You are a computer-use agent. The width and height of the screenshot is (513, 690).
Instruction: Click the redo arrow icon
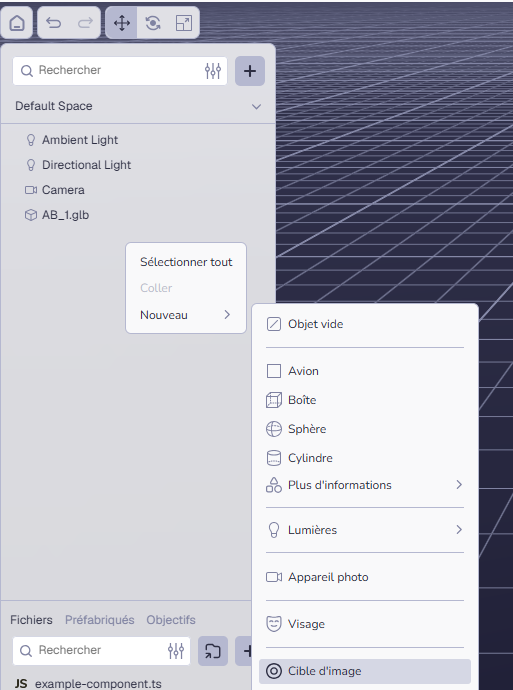click(85, 22)
